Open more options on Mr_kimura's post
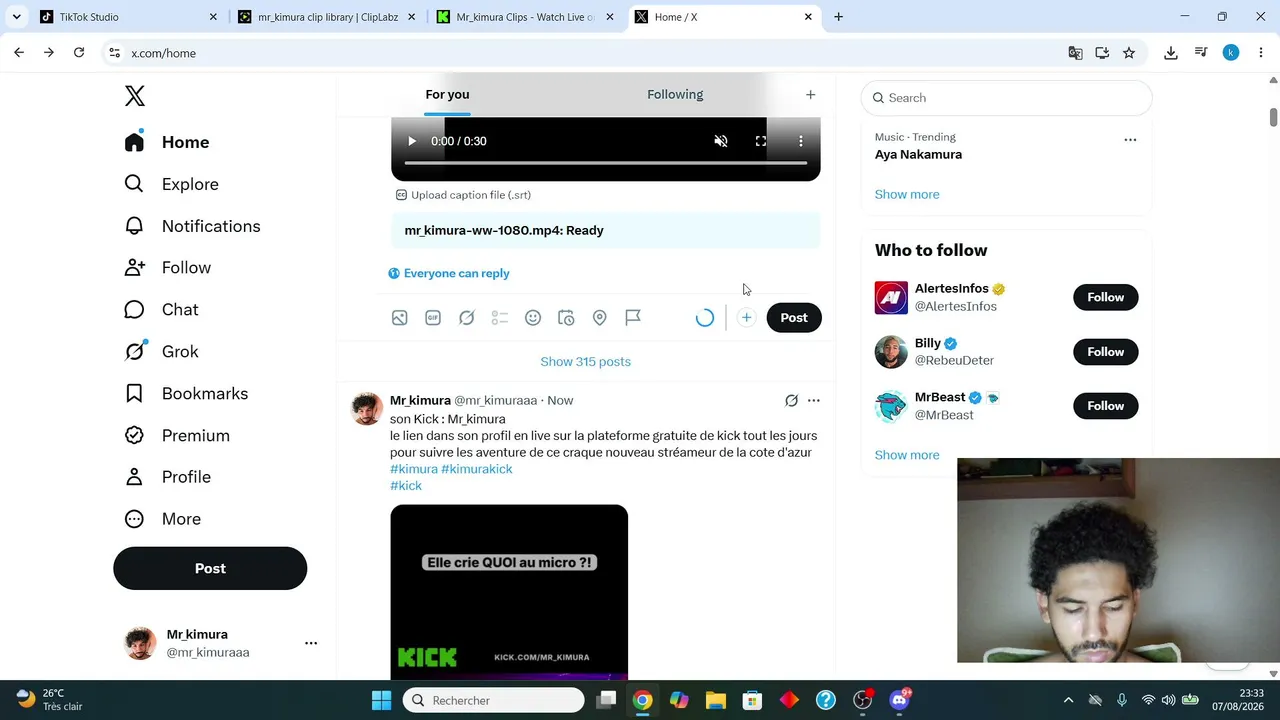Viewport: 1280px width, 720px height. tap(814, 401)
